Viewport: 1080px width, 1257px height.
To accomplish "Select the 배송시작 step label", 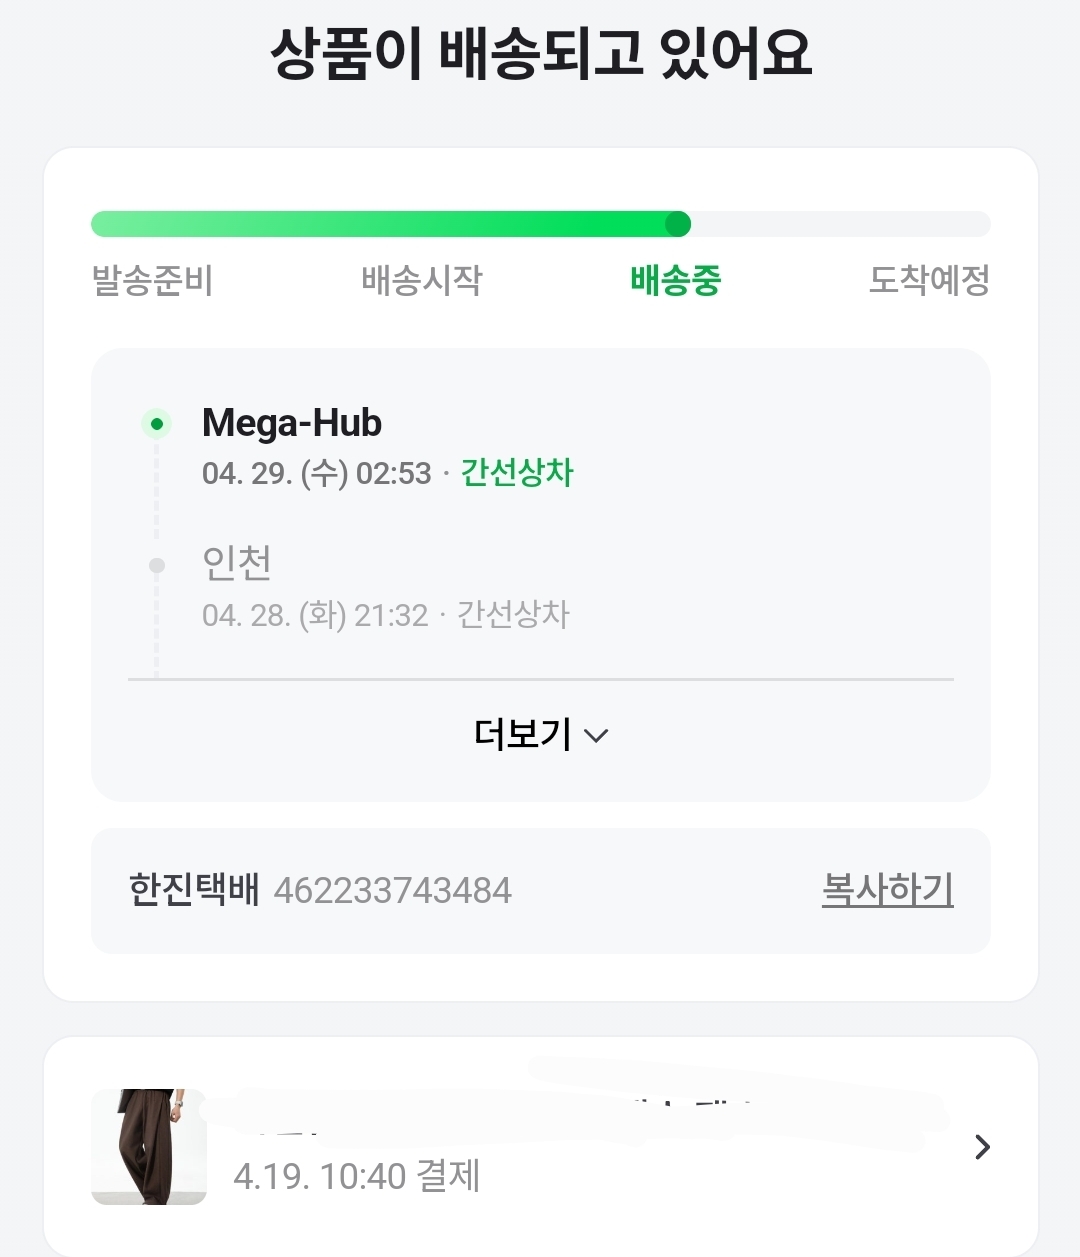I will click(421, 280).
